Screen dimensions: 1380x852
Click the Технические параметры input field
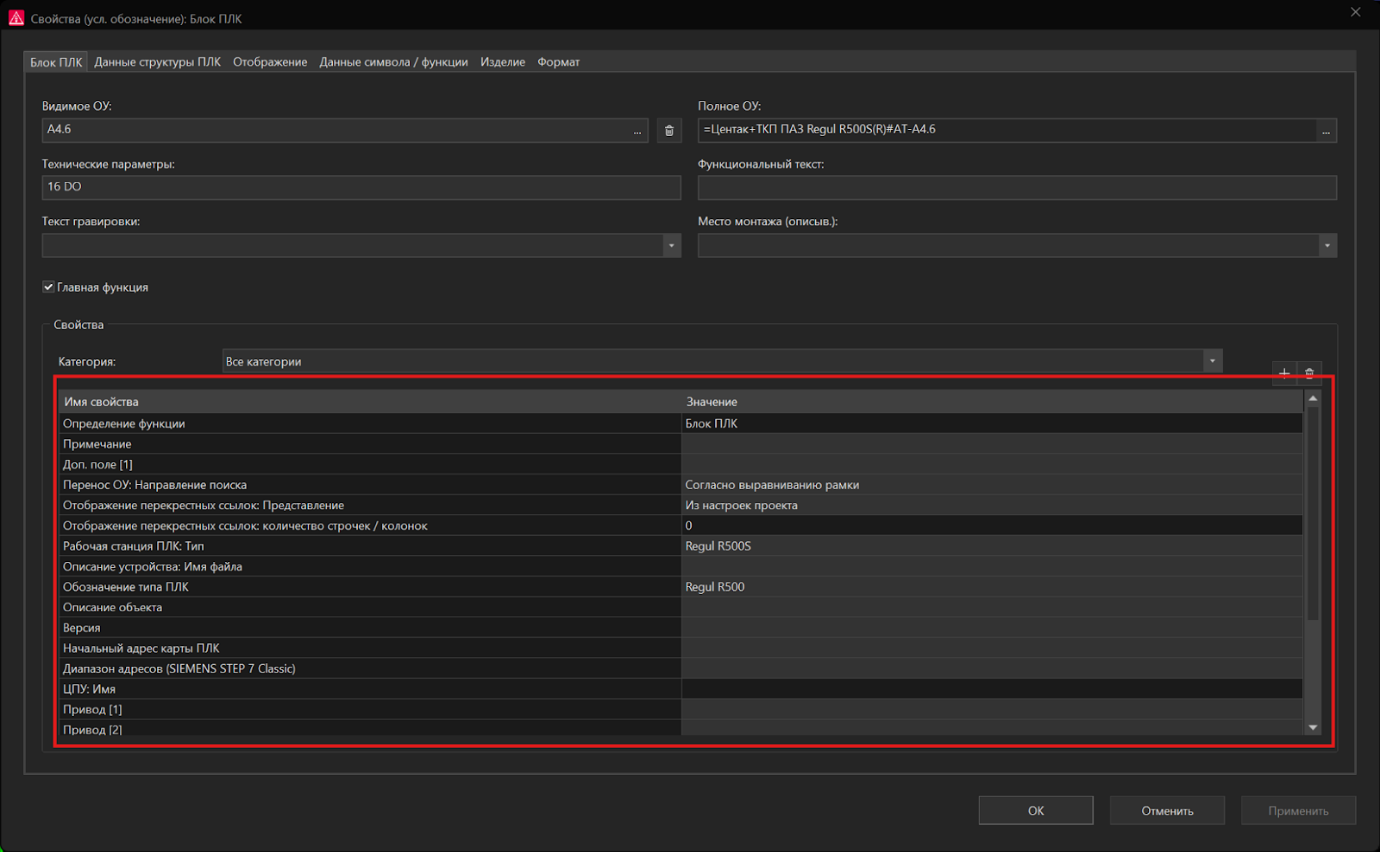coord(360,187)
